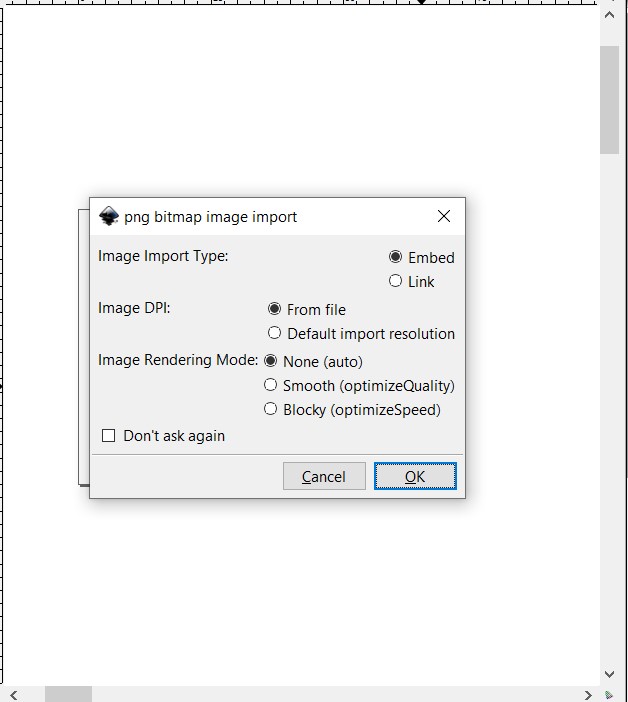Click the horizontal scrollbar left arrow
Screen dimensions: 628x702
(13, 695)
